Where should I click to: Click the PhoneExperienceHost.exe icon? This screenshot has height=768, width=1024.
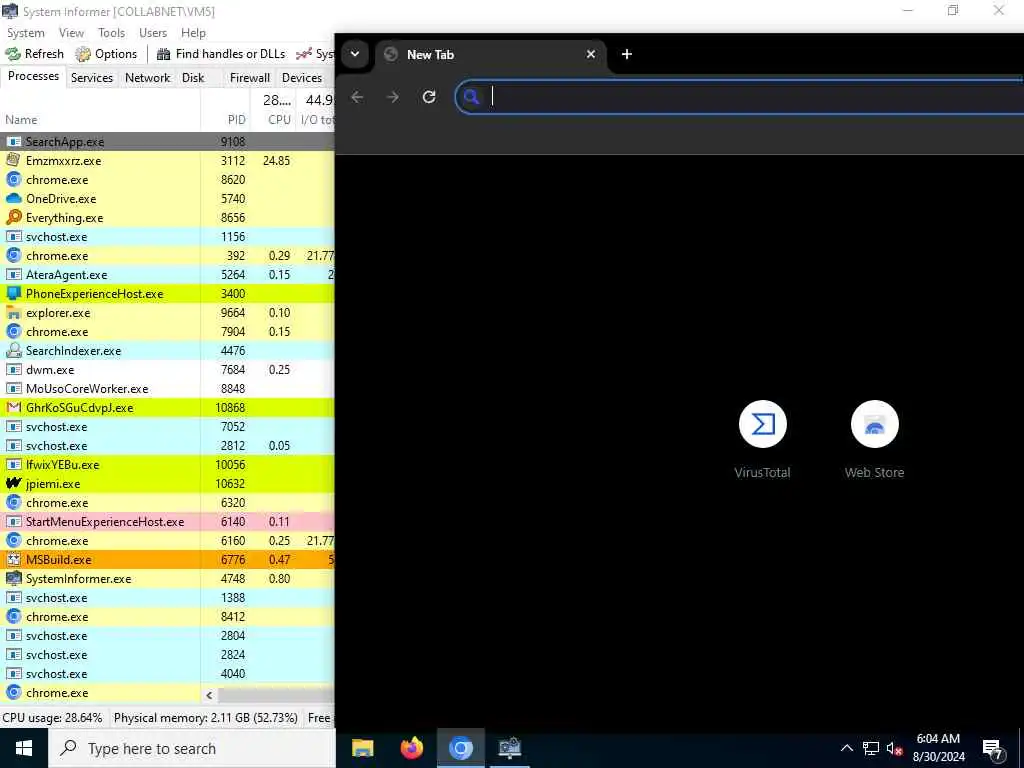pos(13,293)
